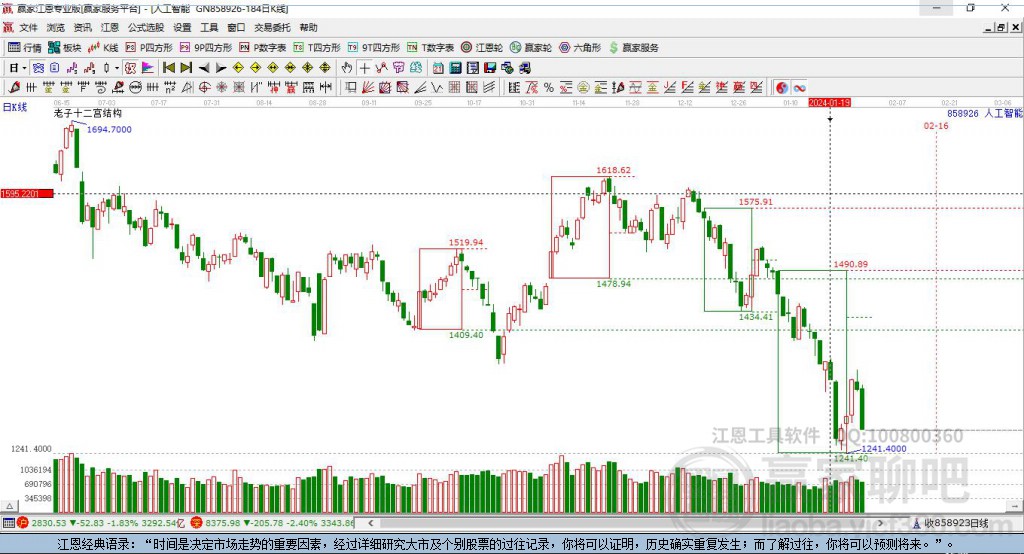Open the P四方形 tool
Screen dimensions: 1024x554
[149, 48]
